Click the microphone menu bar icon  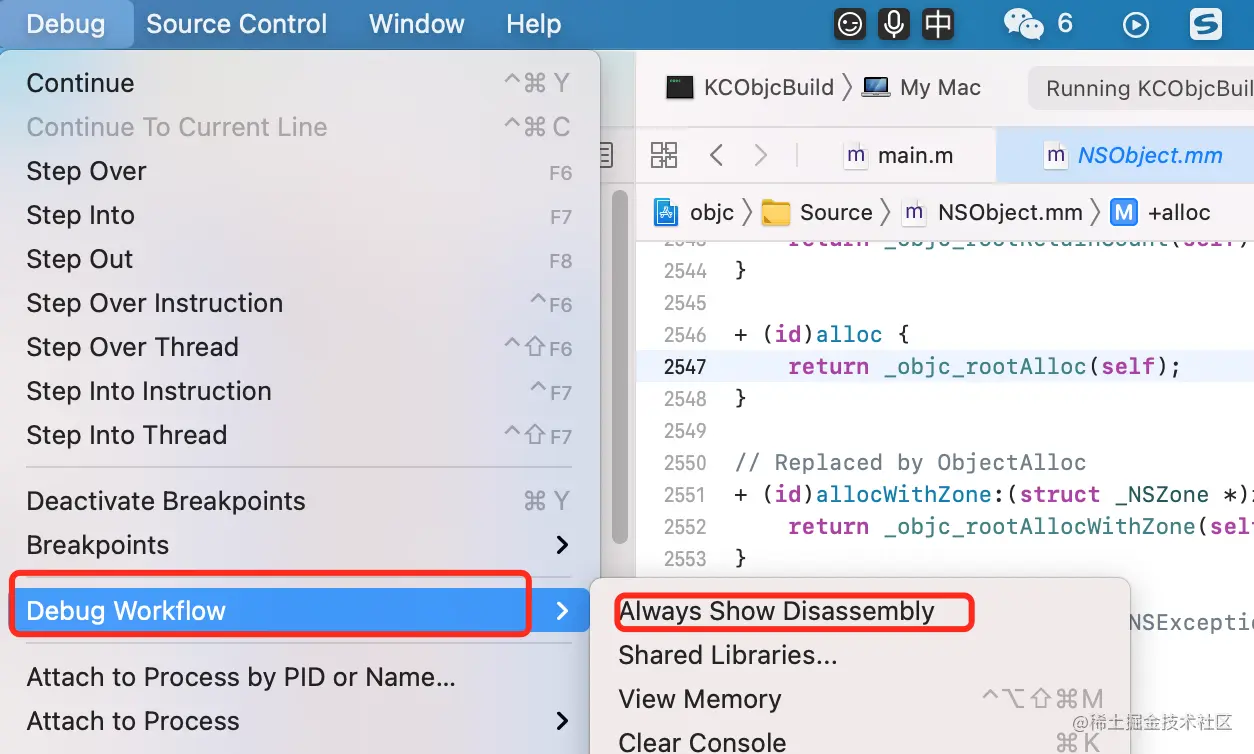point(894,24)
